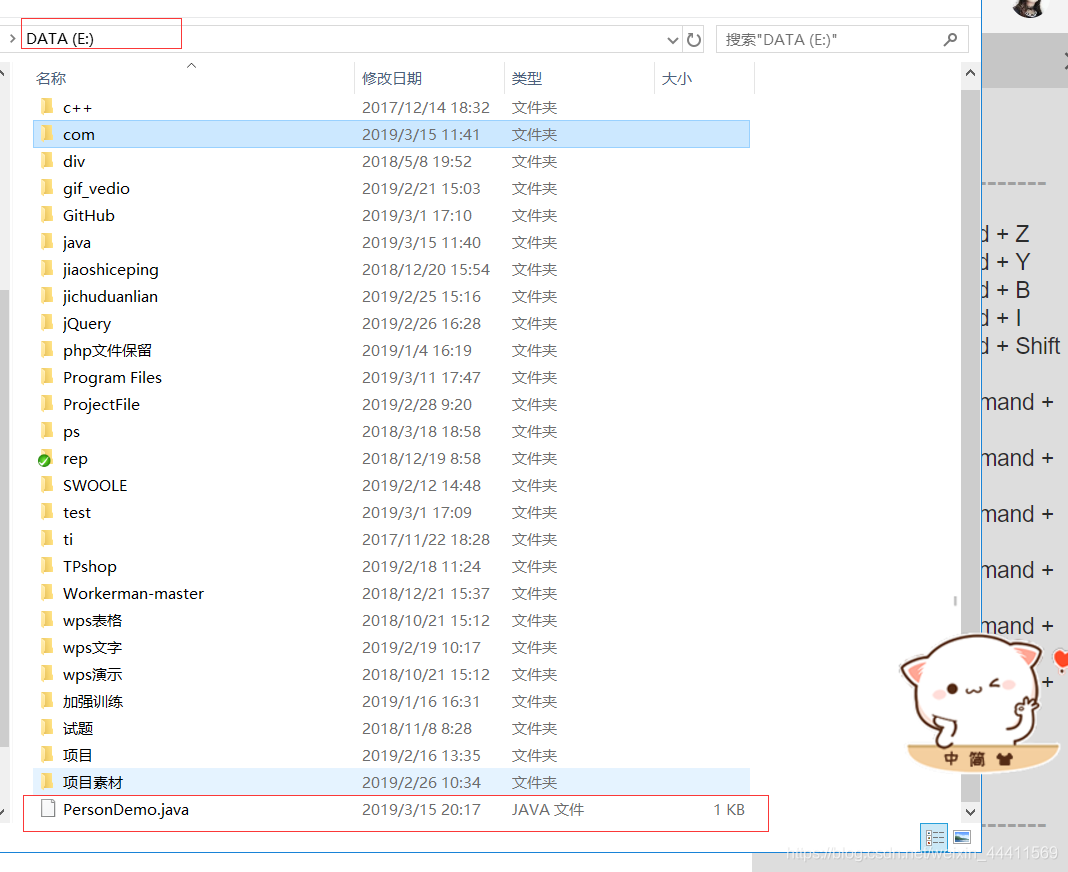Click the jQuery folder icon
This screenshot has height=872, width=1068.
tap(47, 323)
